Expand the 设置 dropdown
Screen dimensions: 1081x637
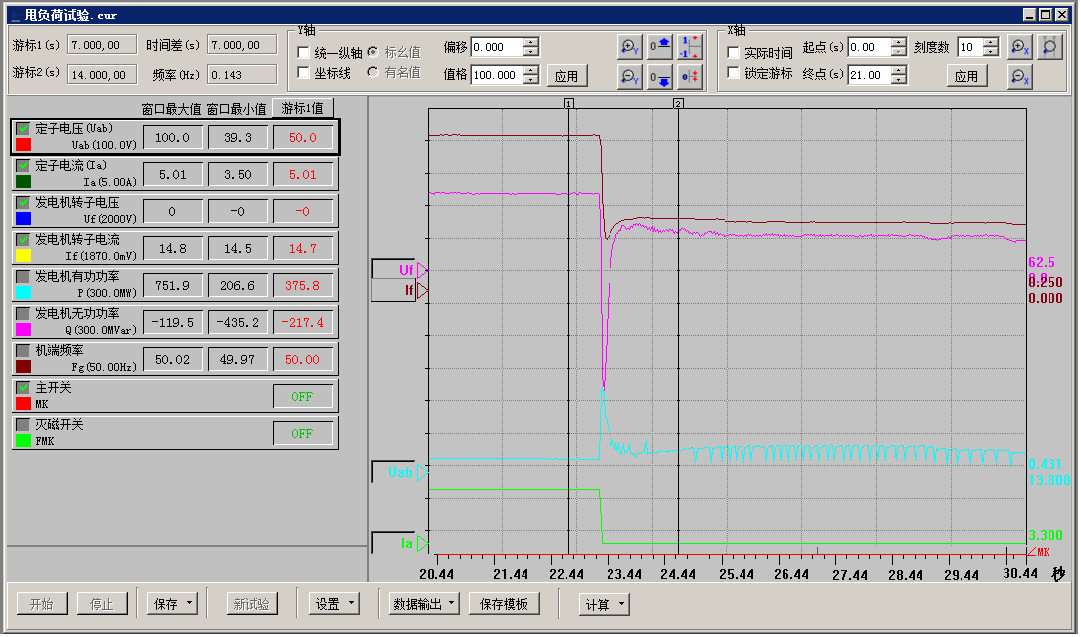click(x=334, y=604)
